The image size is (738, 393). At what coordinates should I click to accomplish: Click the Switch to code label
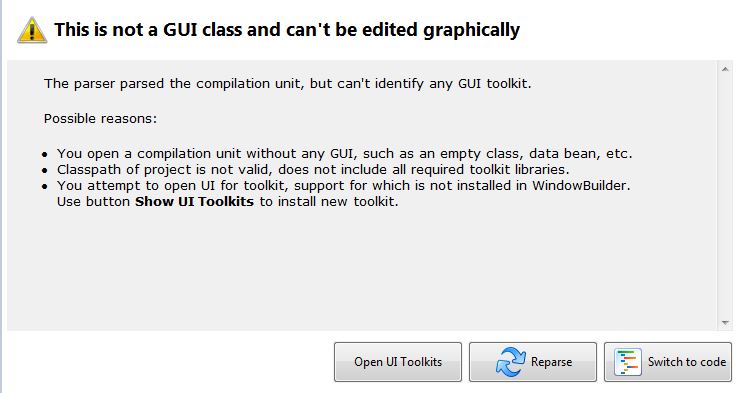pos(687,362)
